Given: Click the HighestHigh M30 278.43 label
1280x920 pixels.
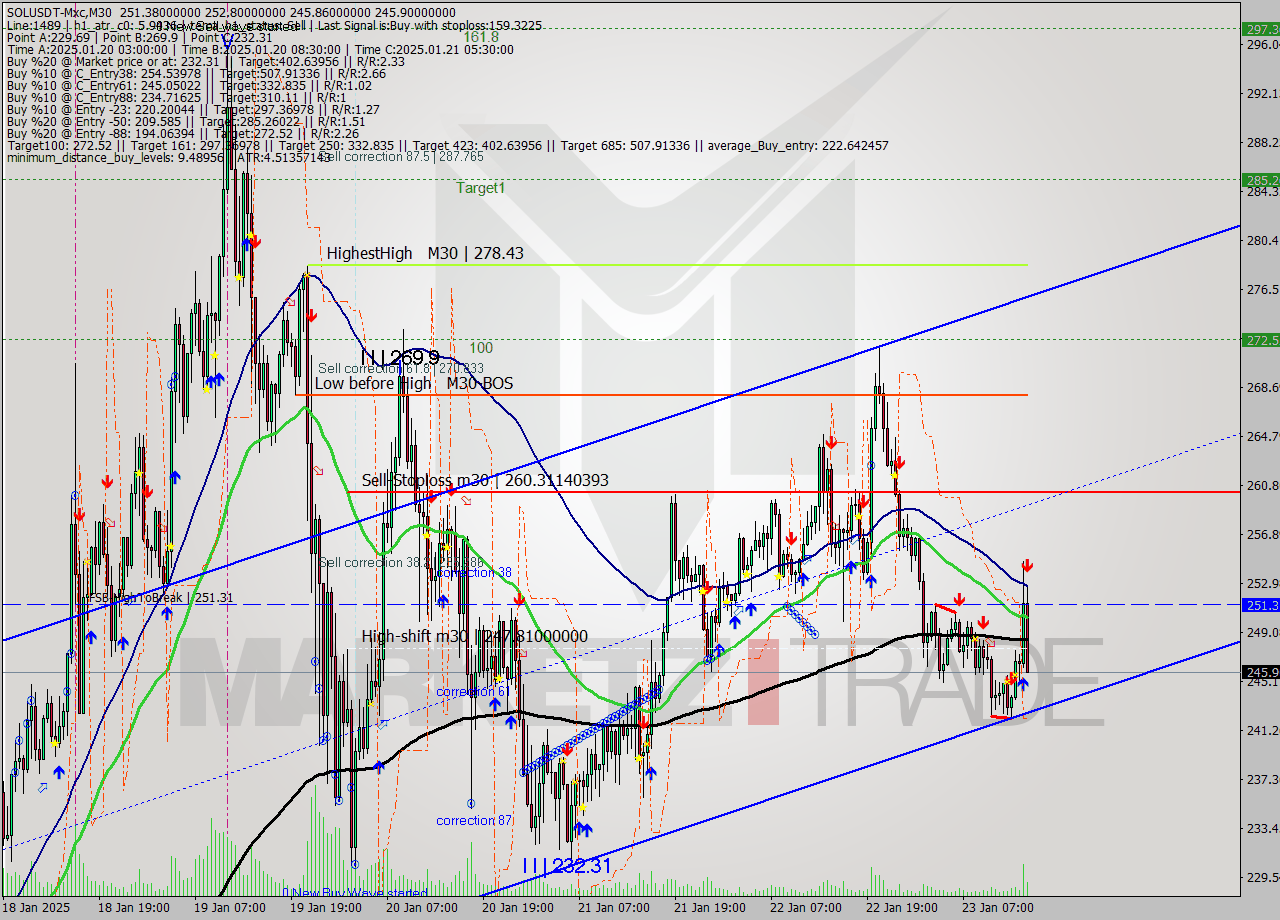Looking at the screenshot, I should (425, 254).
